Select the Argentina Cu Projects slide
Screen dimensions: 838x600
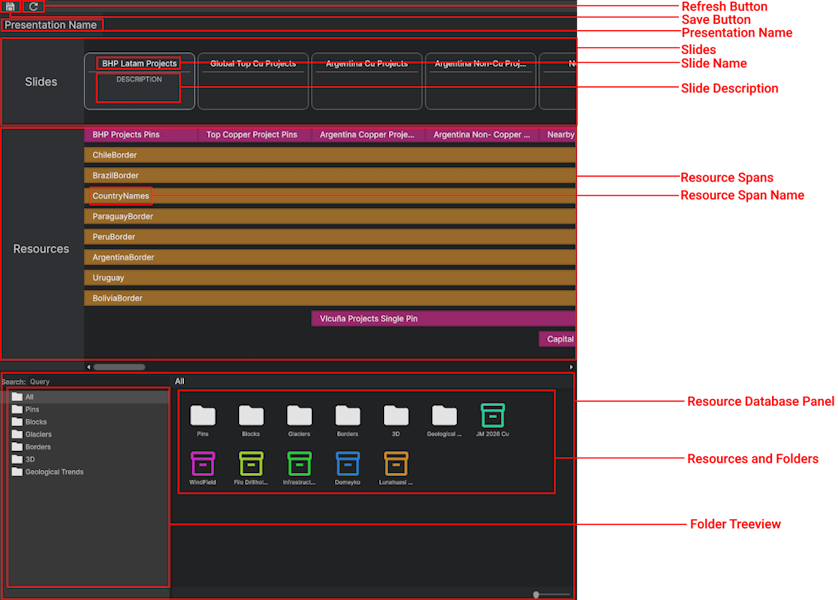(x=367, y=81)
